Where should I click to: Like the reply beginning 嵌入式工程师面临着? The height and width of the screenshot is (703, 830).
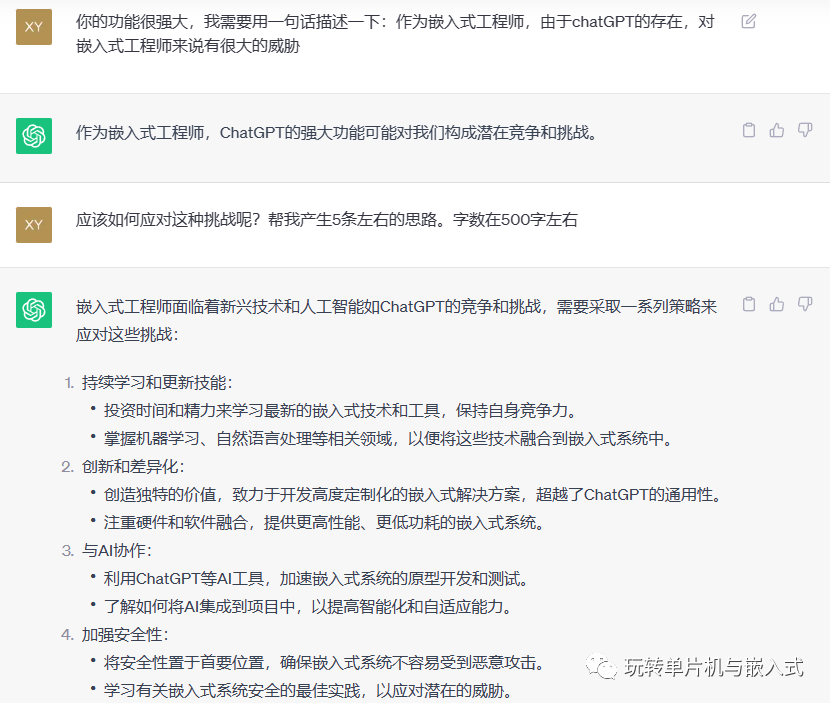[x=777, y=304]
